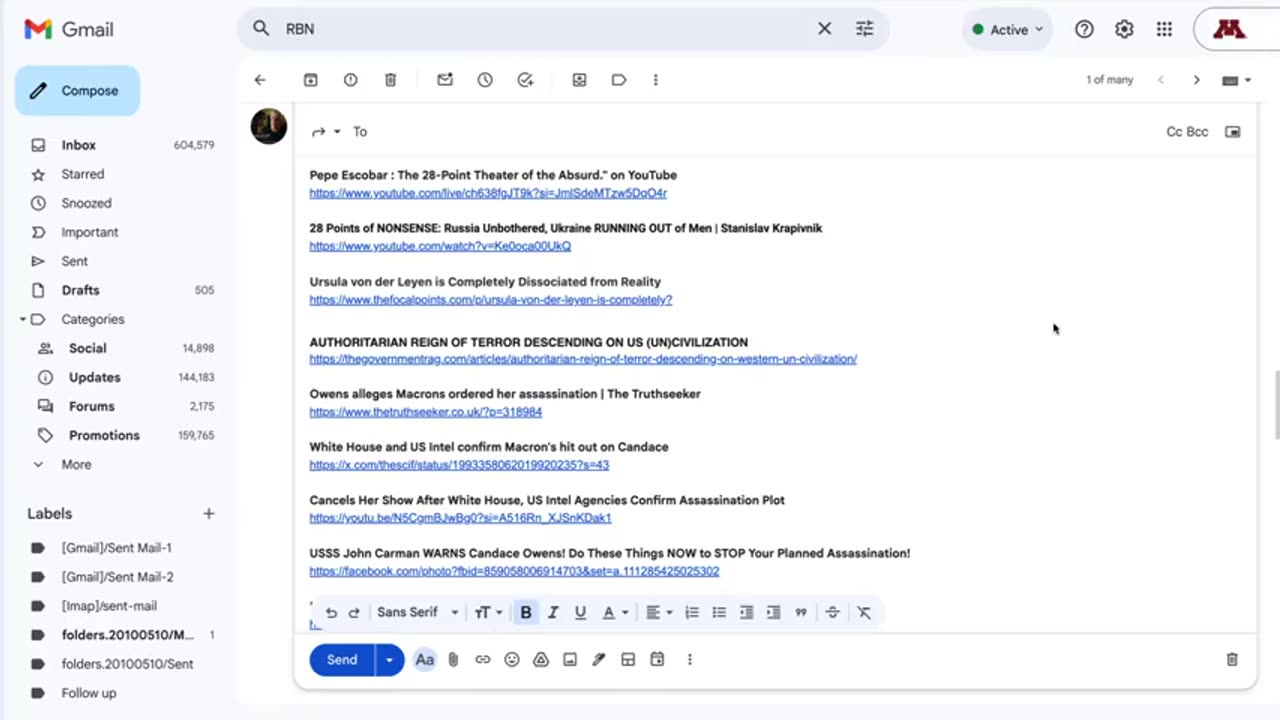This screenshot has width=1280, height=720.
Task: Apply a numbered list
Action: [x=692, y=613]
